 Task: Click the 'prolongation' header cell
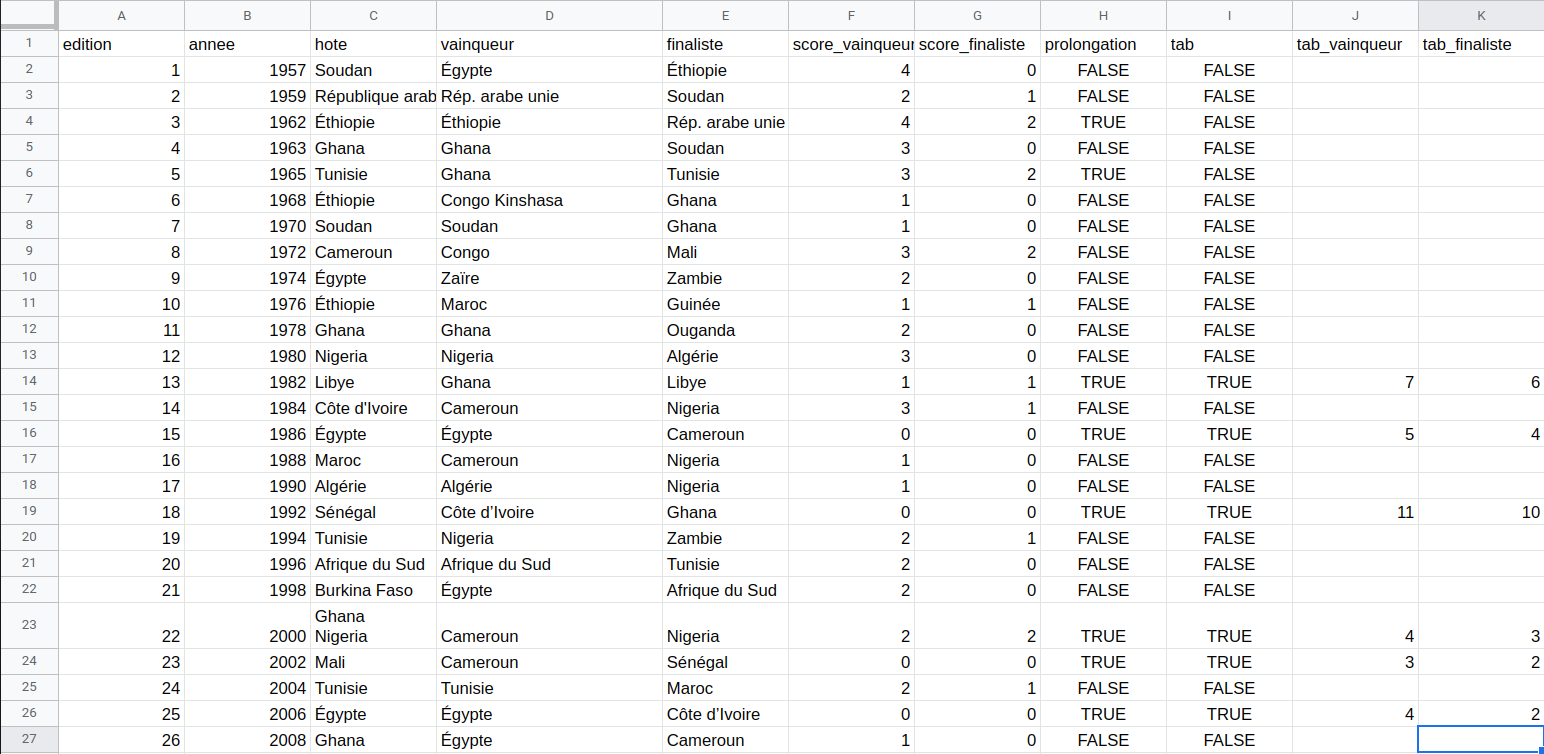point(1103,44)
